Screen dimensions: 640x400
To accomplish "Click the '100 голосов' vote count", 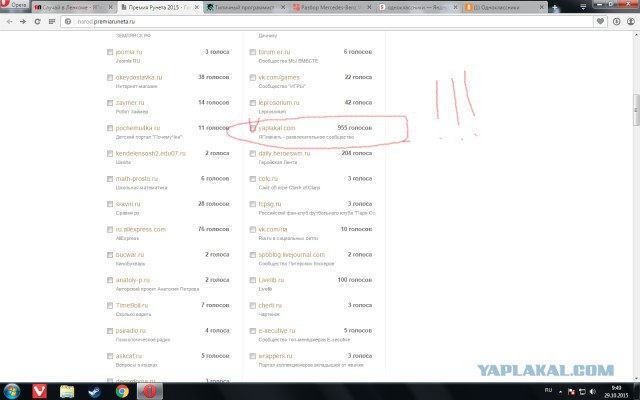I will click(355, 280).
